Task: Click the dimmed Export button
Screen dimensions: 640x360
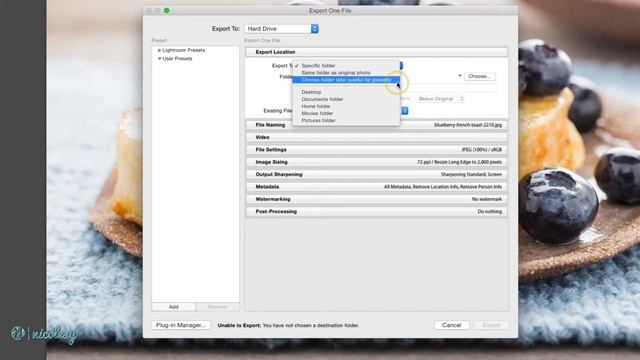Action: coord(491,325)
